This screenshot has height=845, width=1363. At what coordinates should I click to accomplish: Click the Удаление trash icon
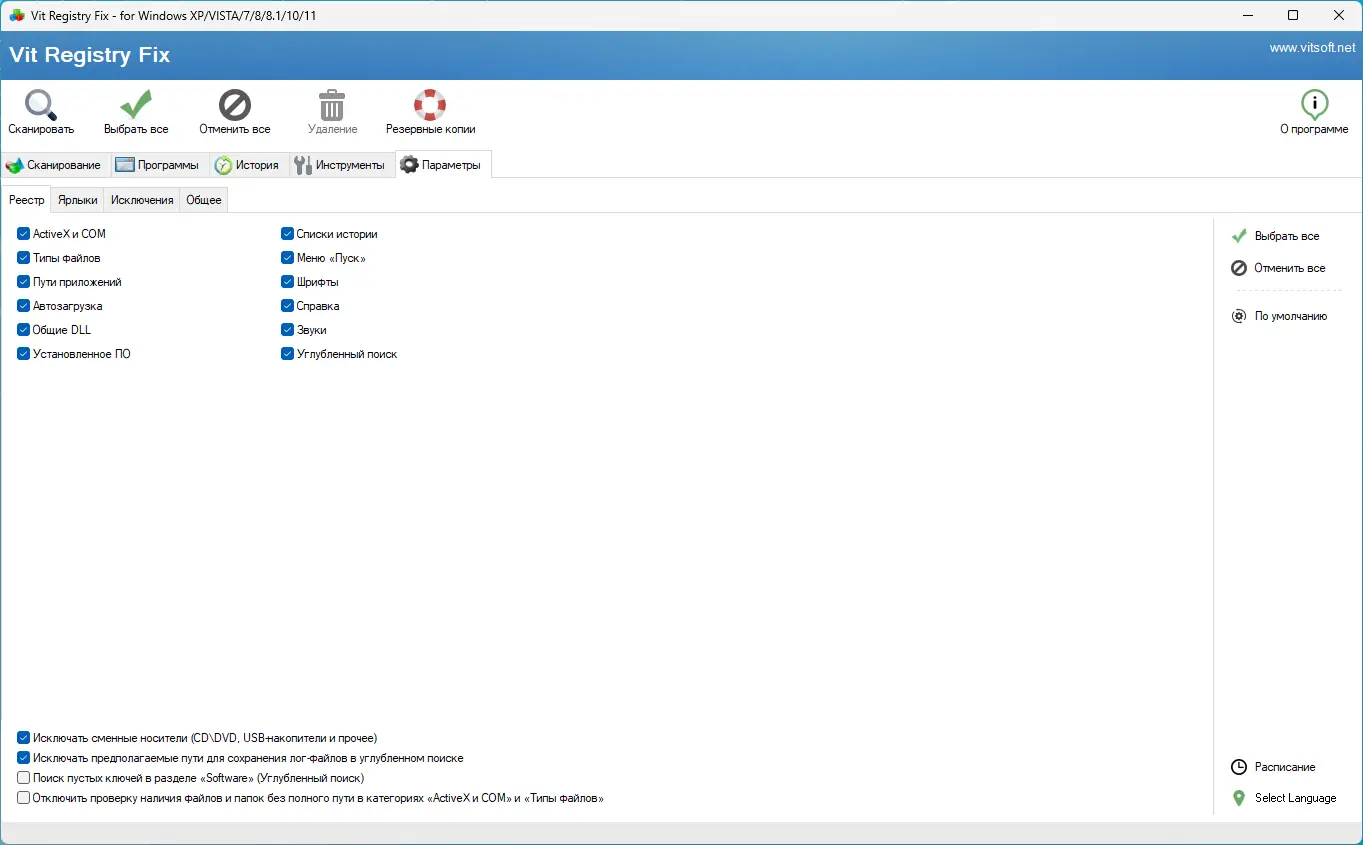point(331,103)
